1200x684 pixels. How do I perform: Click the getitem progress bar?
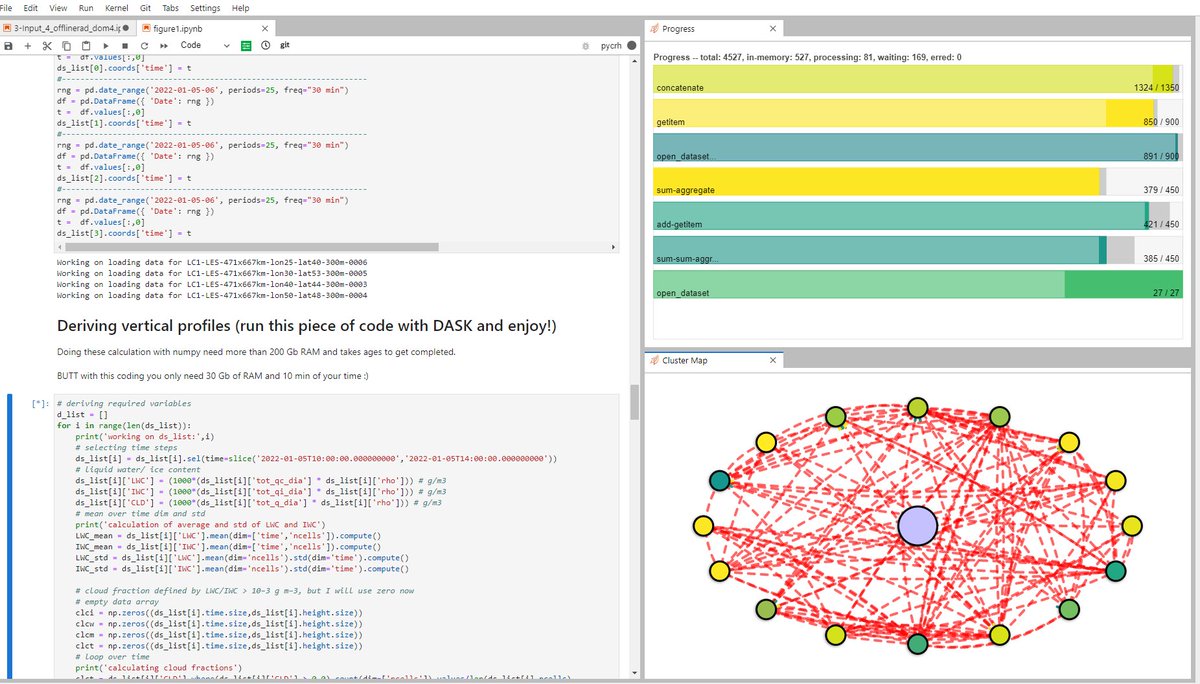(917, 114)
